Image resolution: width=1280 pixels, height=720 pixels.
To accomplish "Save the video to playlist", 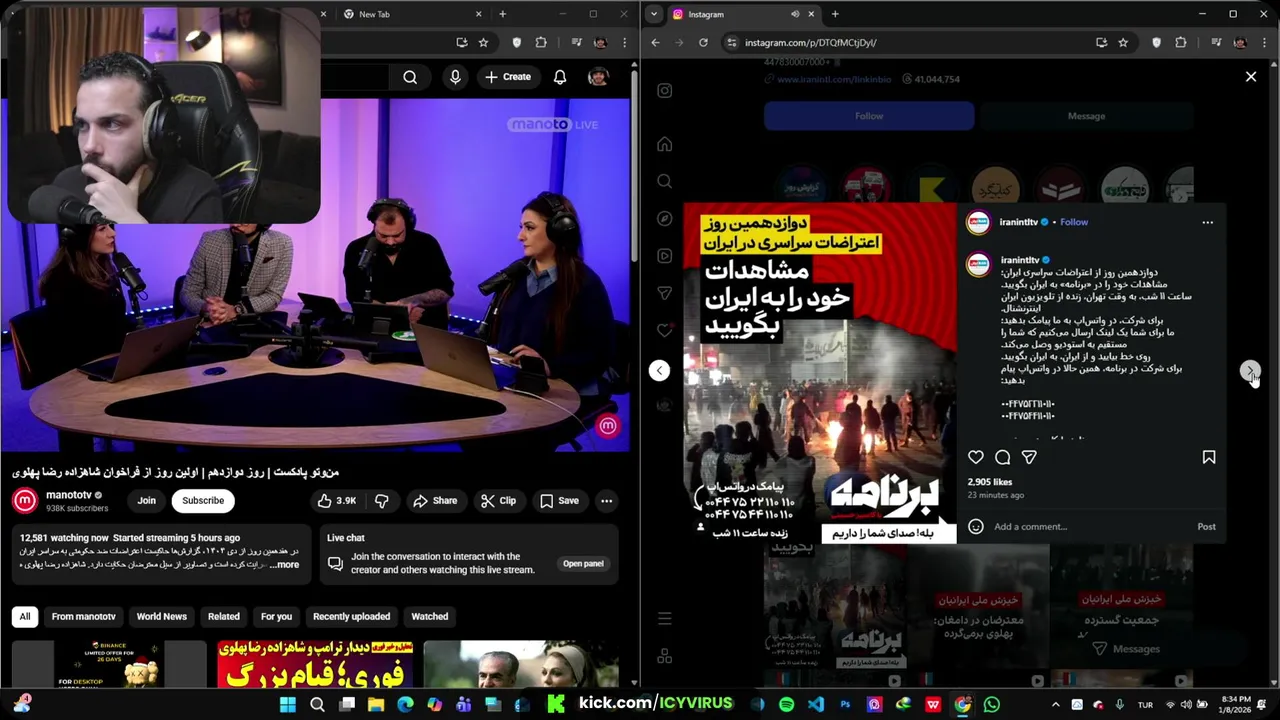I will [x=559, y=501].
